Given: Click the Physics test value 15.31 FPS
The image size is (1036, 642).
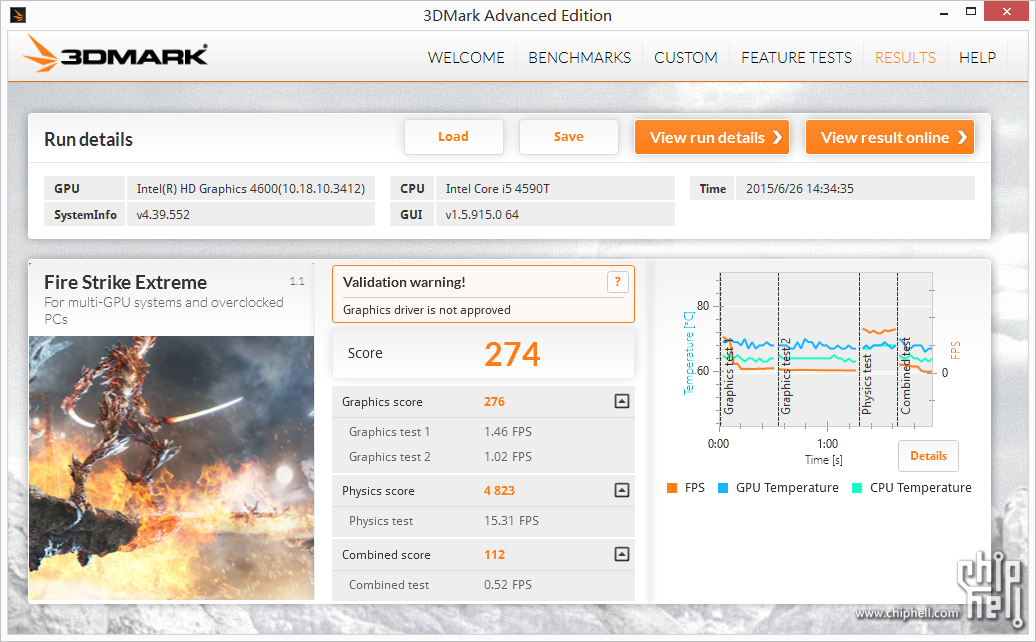Looking at the screenshot, I should [511, 521].
